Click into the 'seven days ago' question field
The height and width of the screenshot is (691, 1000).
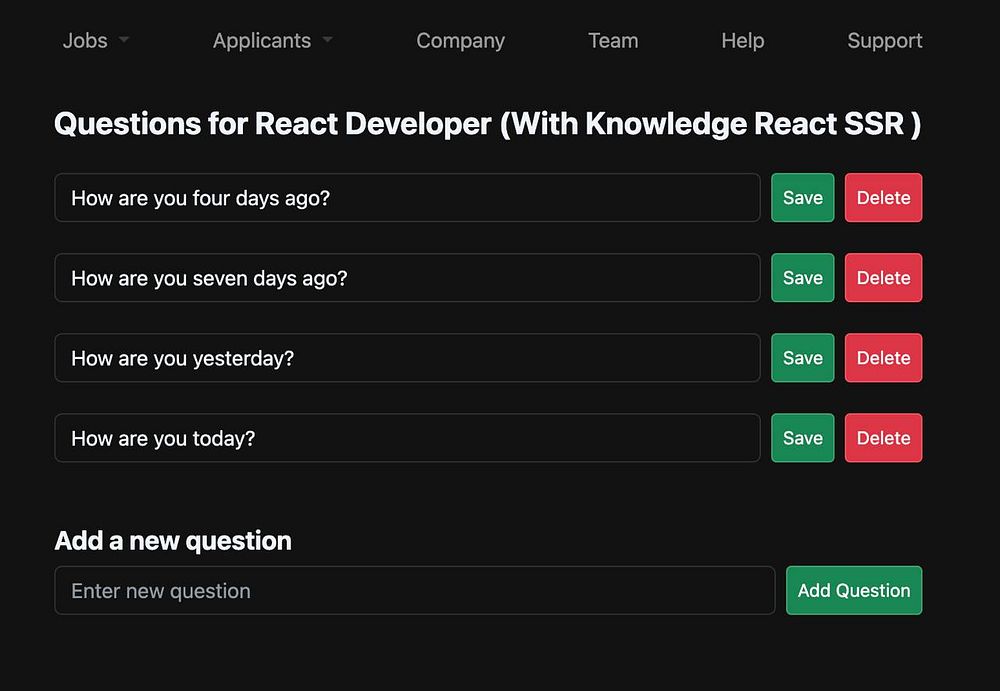click(x=407, y=278)
